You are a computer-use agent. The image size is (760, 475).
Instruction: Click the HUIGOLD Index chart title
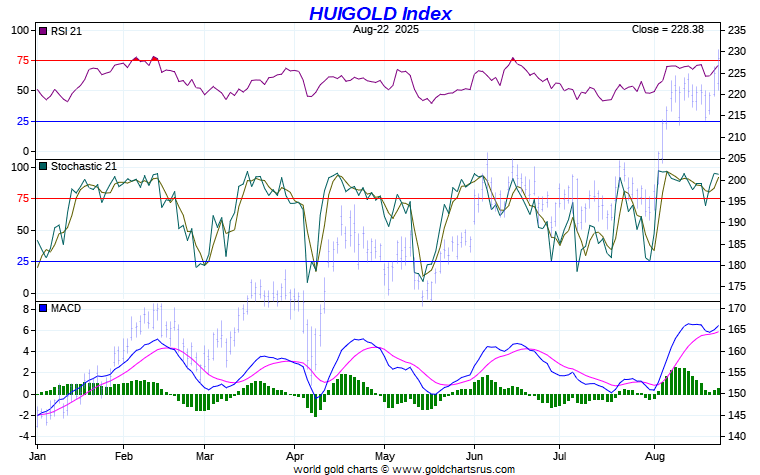point(380,13)
